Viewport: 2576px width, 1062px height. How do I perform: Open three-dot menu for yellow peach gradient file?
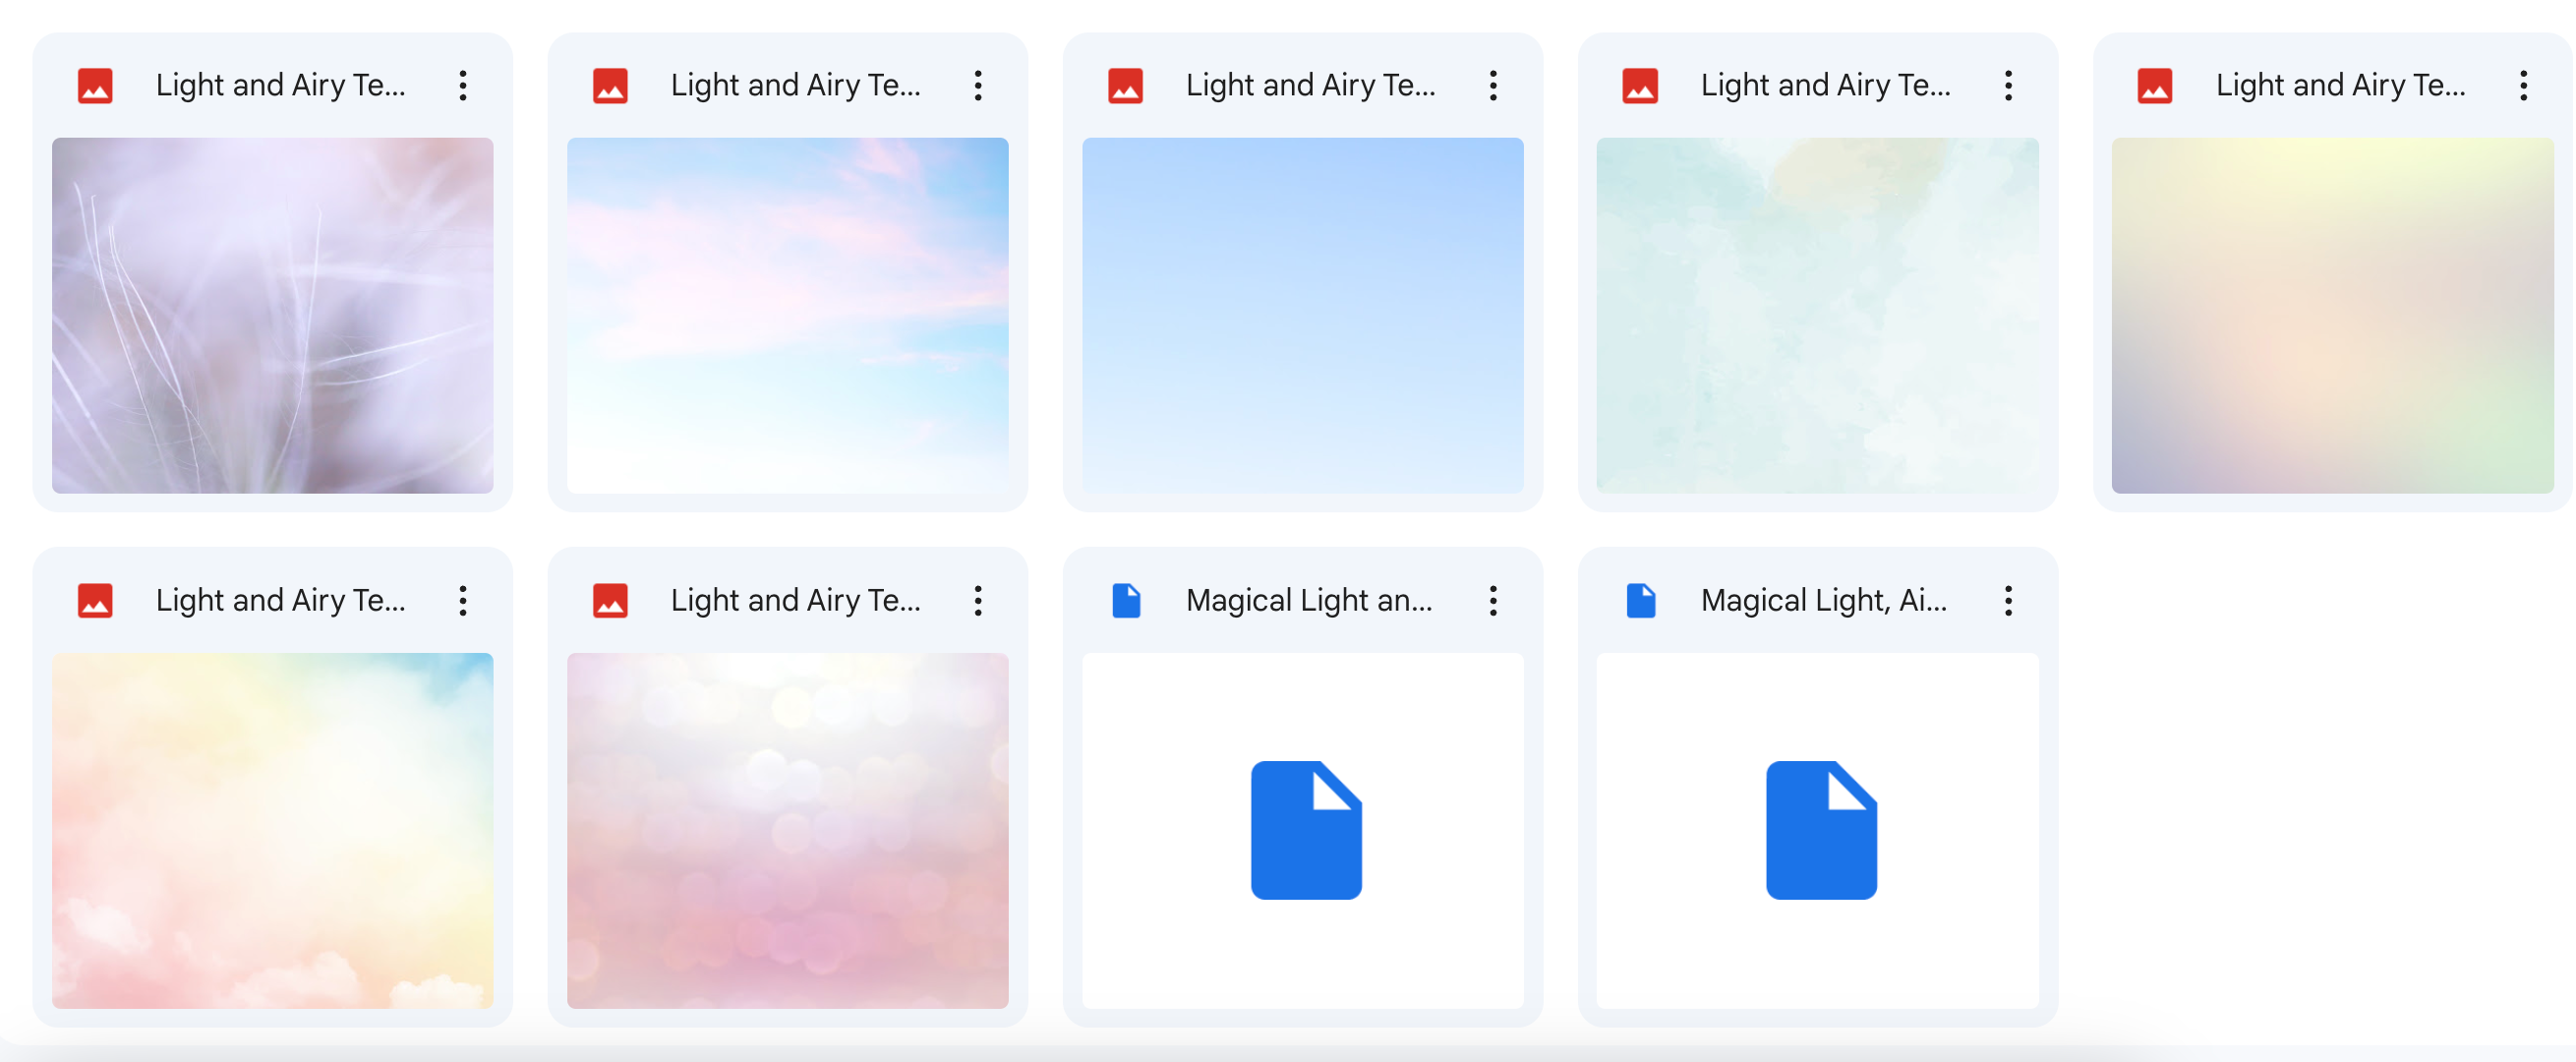(2522, 86)
